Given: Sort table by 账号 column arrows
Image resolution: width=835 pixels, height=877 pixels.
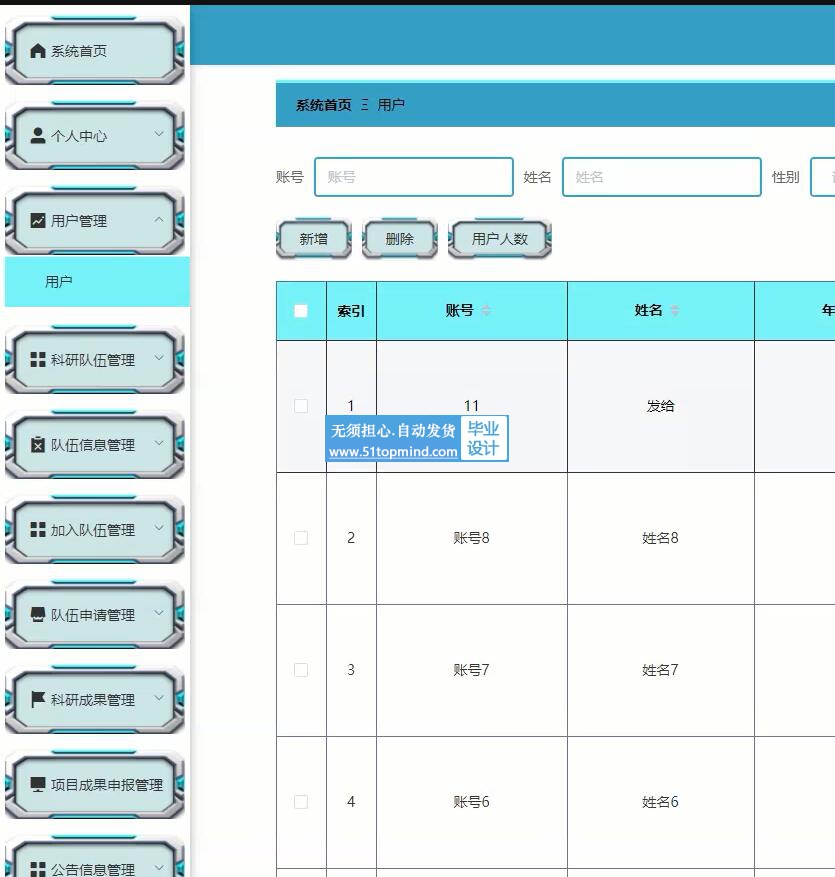Looking at the screenshot, I should click(x=486, y=311).
